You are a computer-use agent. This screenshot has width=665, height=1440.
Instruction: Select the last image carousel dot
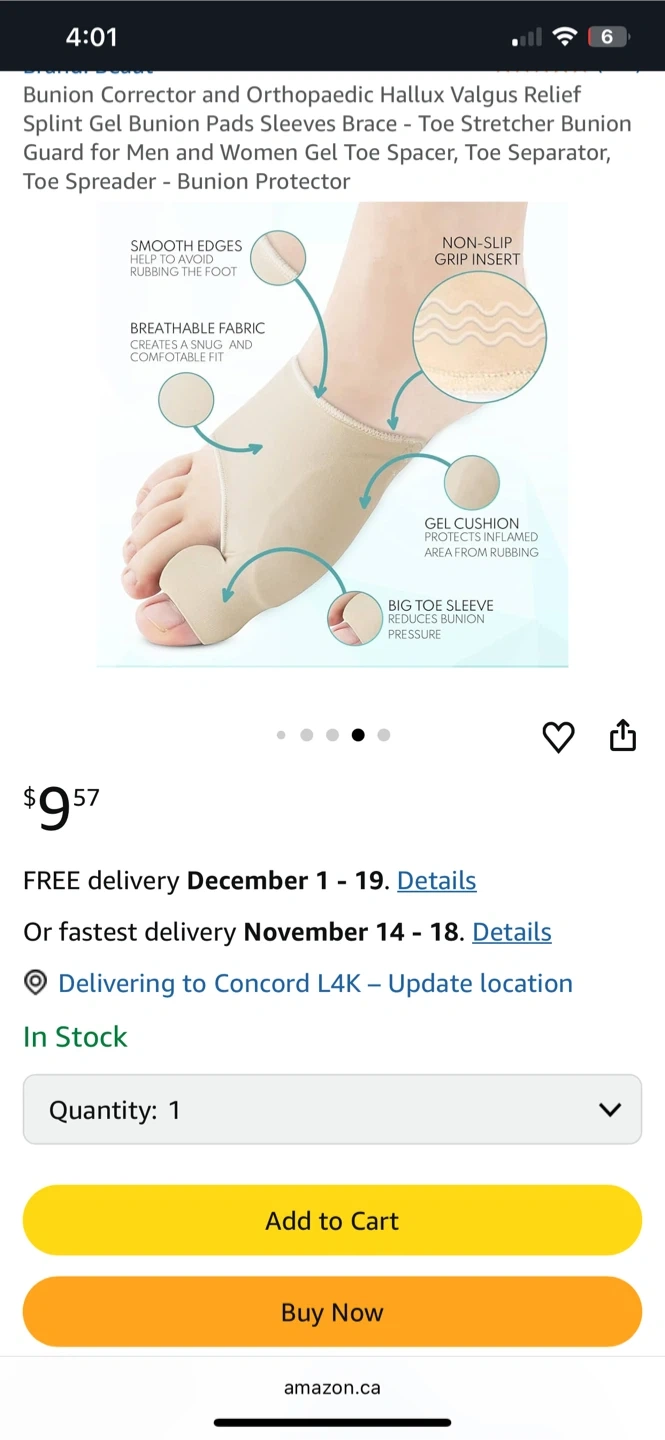coord(384,735)
